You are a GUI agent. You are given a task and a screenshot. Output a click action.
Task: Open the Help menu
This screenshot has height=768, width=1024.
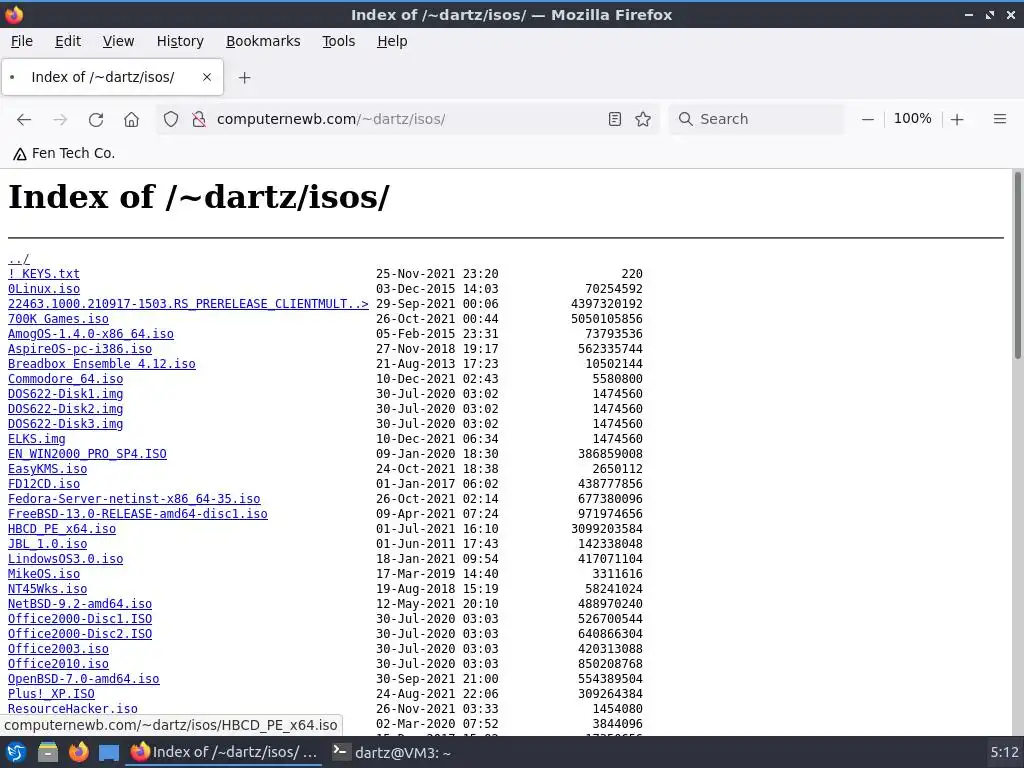point(392,41)
